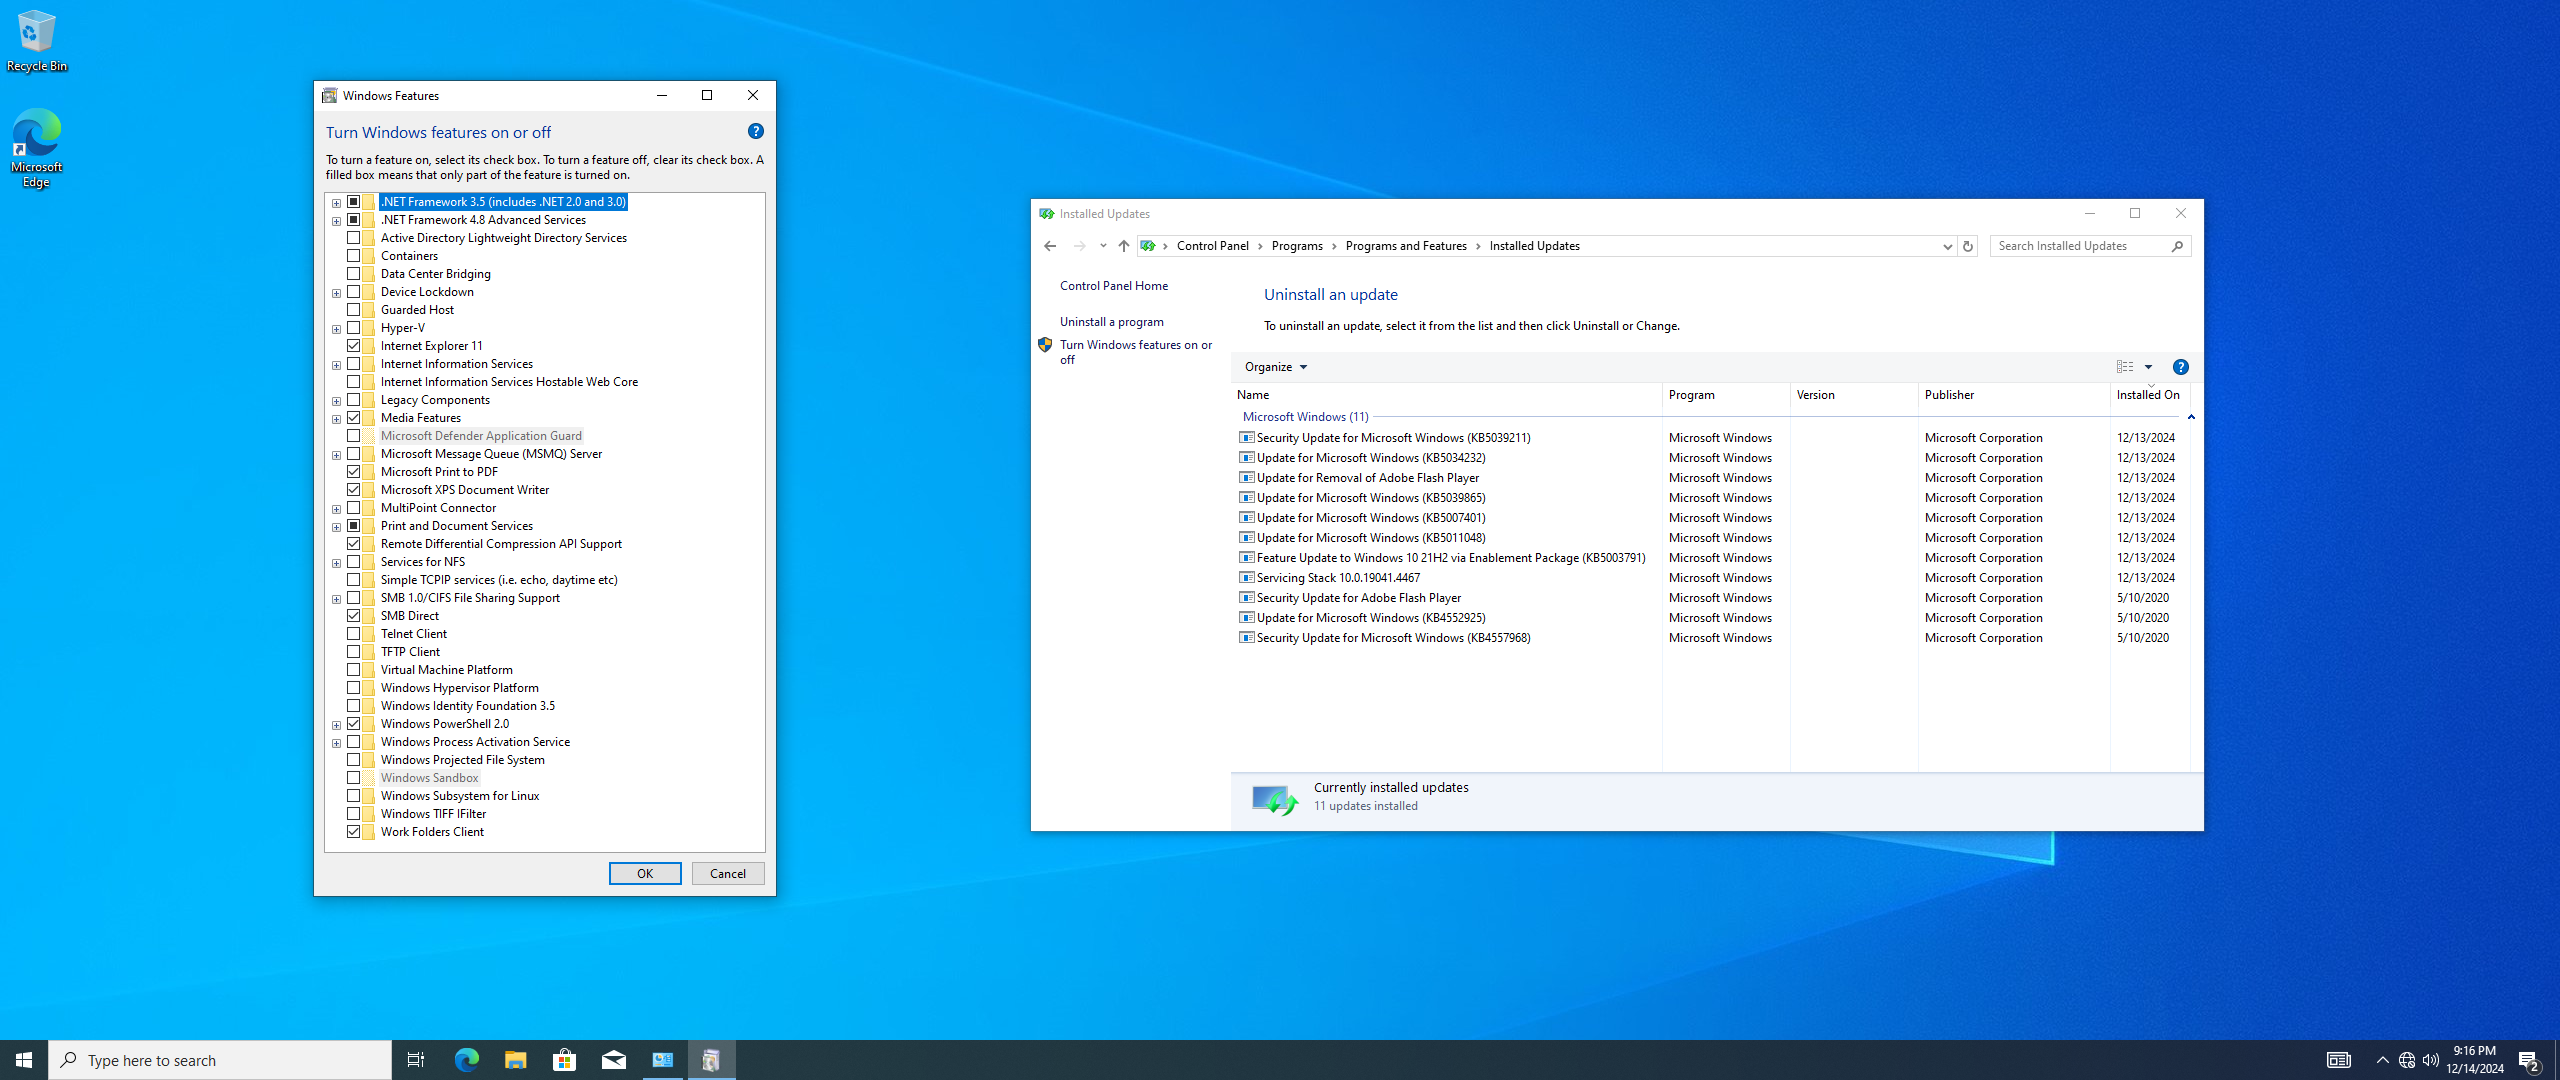Click the help icon in Installed Updates toolbar

(x=2181, y=367)
